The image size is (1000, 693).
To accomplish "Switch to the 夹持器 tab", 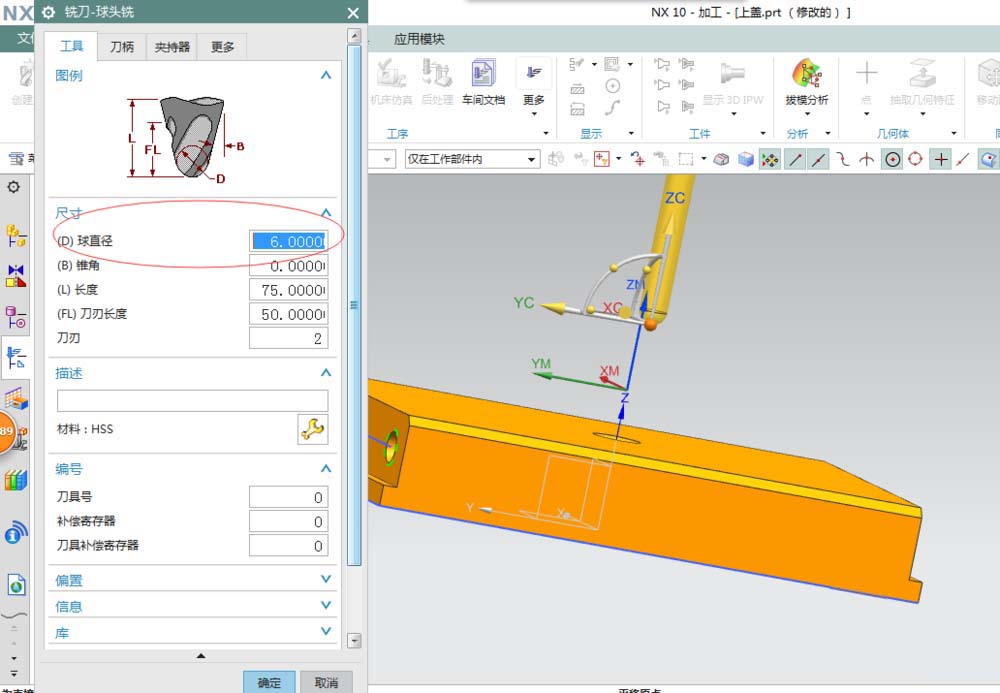I will (172, 47).
